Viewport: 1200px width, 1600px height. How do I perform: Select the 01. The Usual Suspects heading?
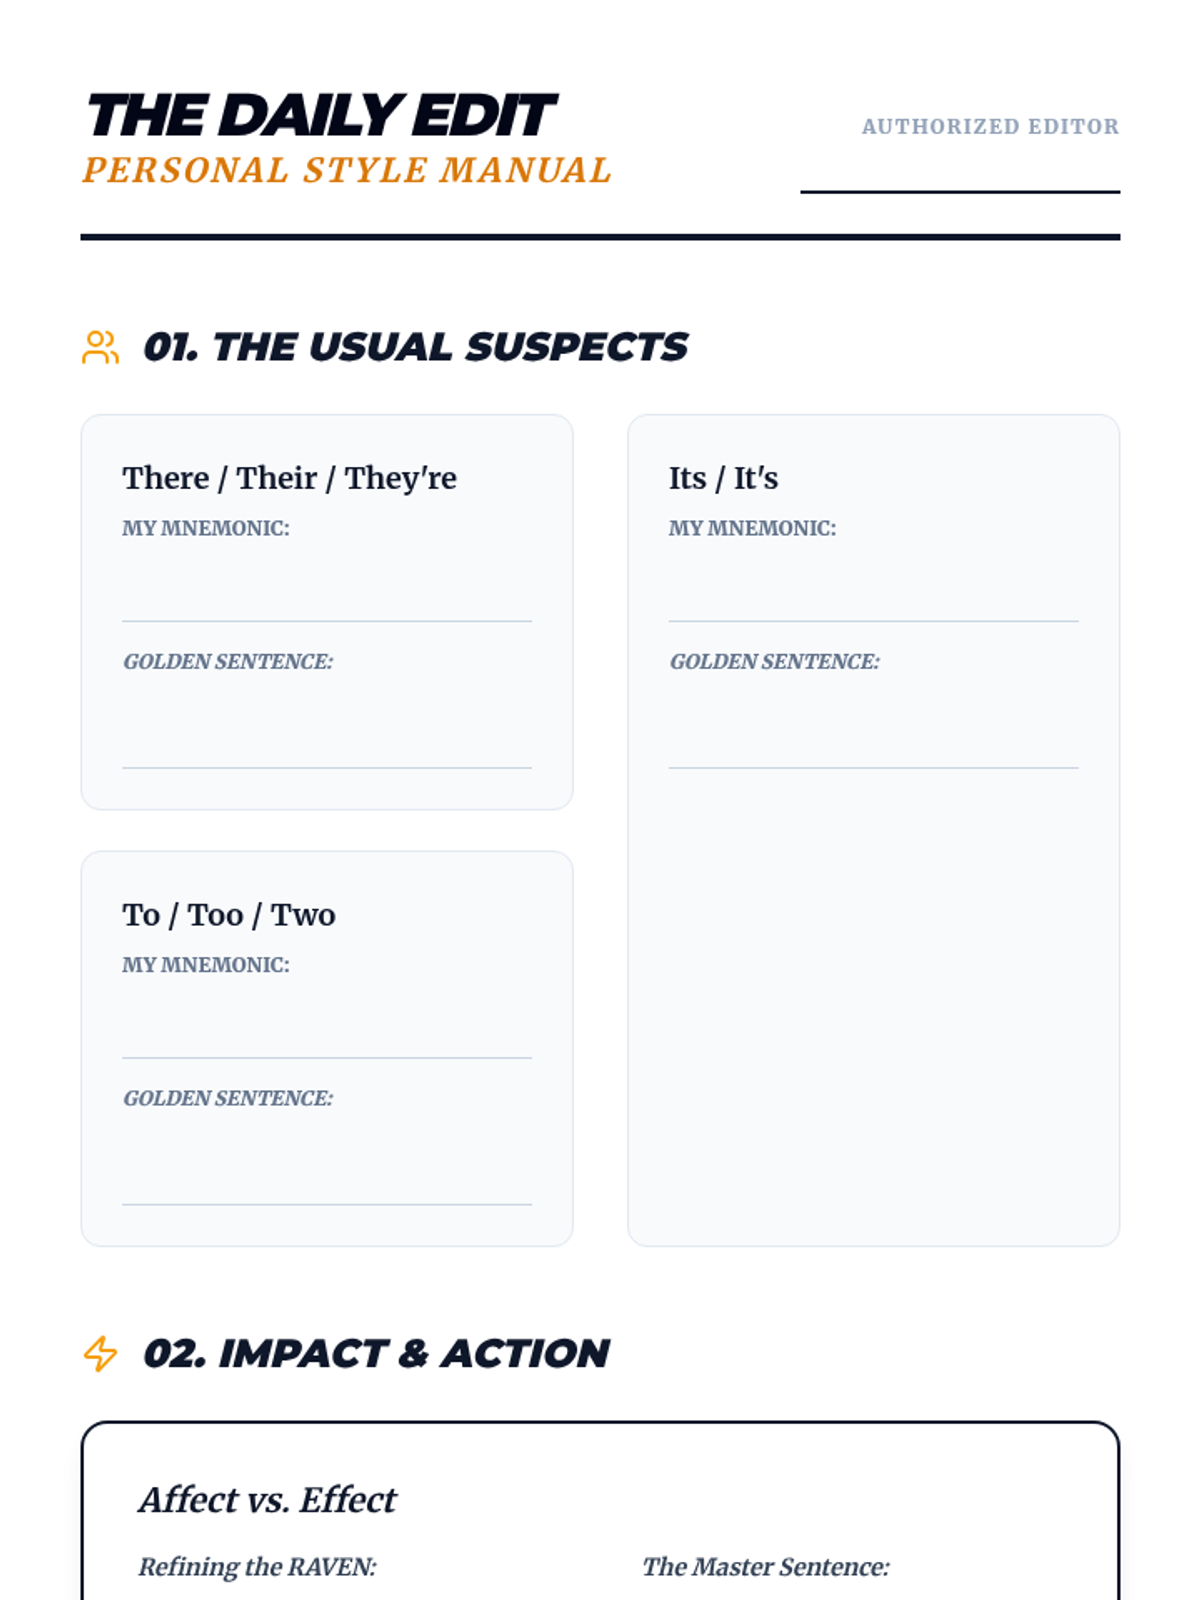pos(414,348)
